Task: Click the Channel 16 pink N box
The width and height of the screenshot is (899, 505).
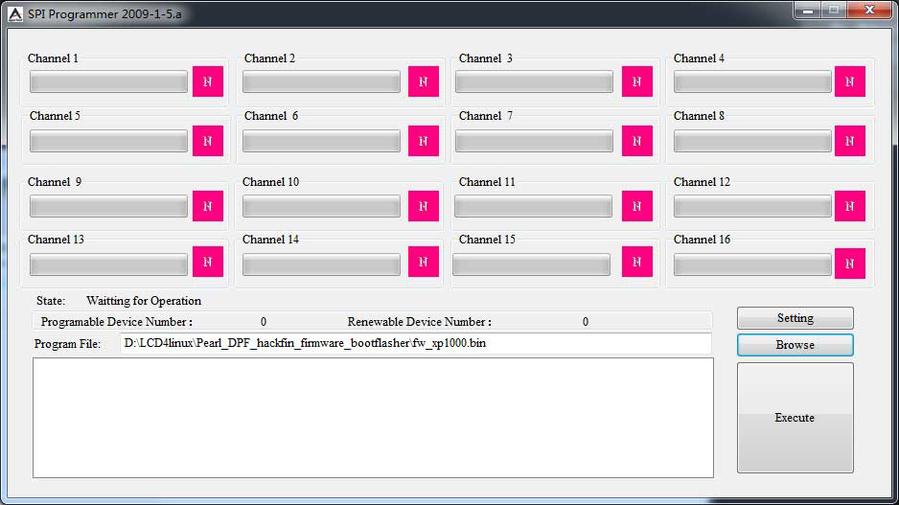Action: point(849,264)
